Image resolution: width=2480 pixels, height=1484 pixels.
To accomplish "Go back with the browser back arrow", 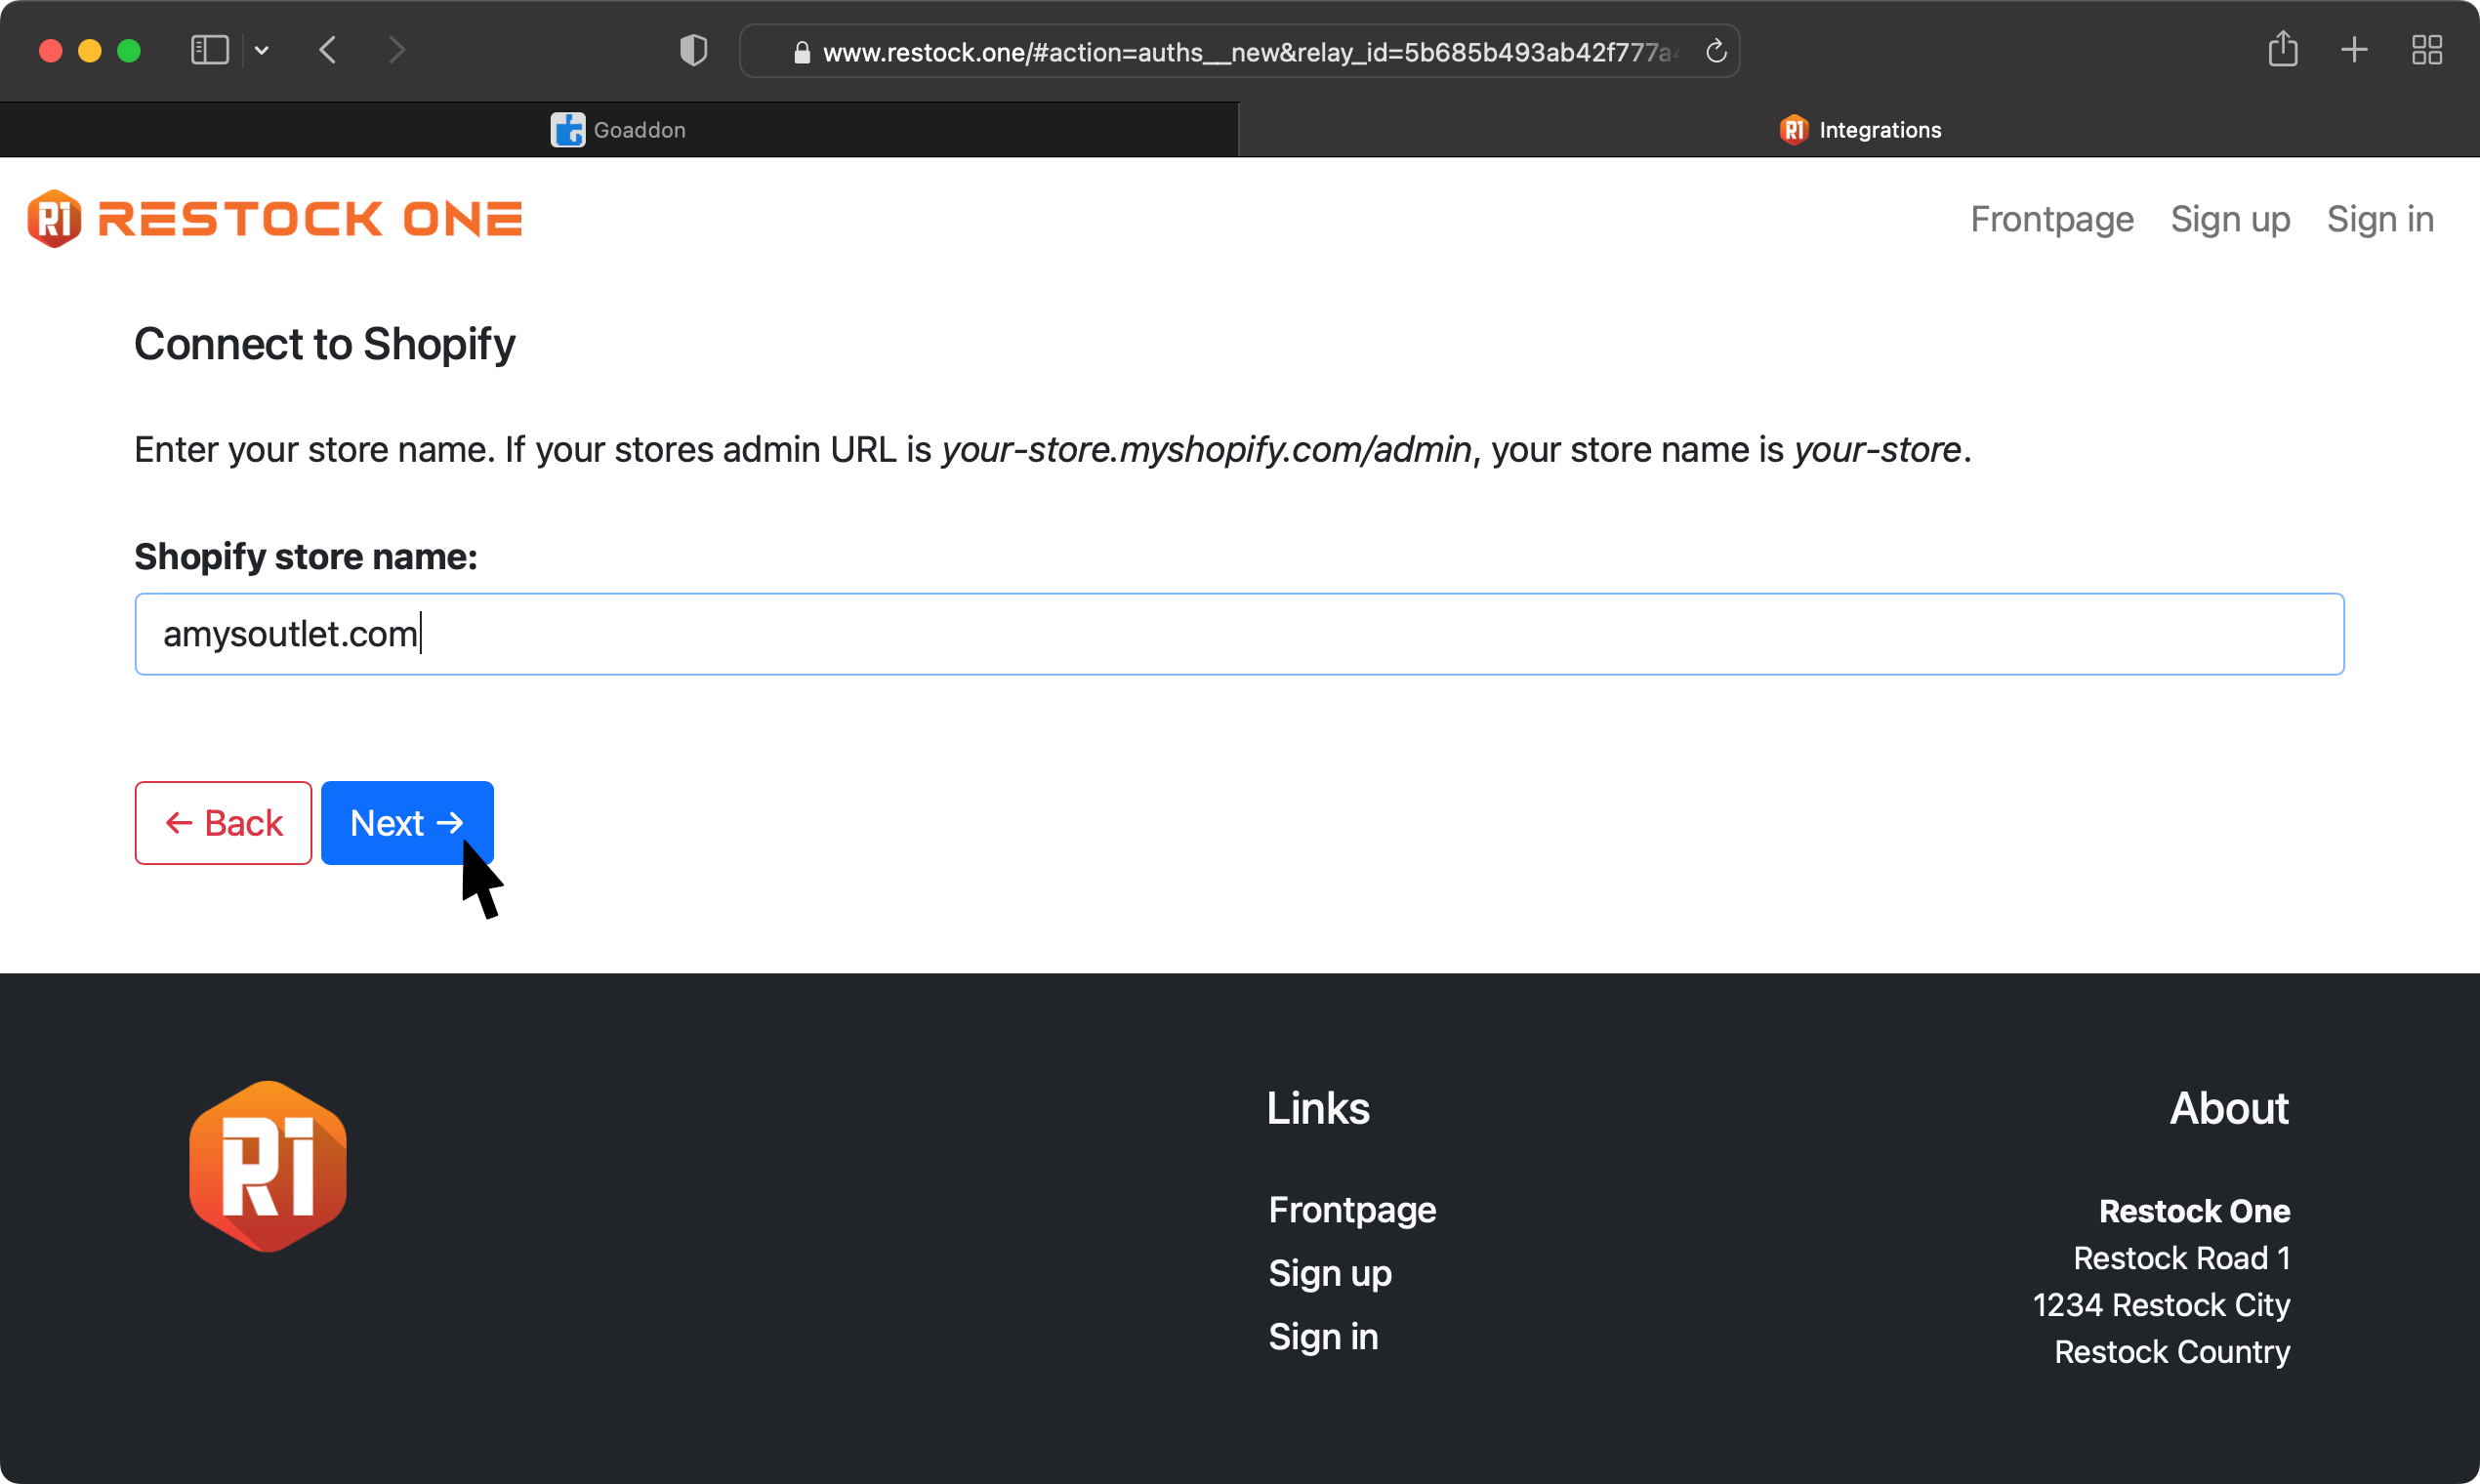I will coord(328,50).
